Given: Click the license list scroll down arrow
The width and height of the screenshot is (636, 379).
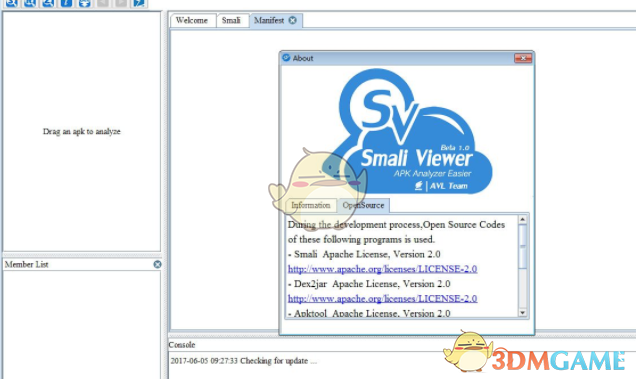Looking at the screenshot, I should (522, 312).
